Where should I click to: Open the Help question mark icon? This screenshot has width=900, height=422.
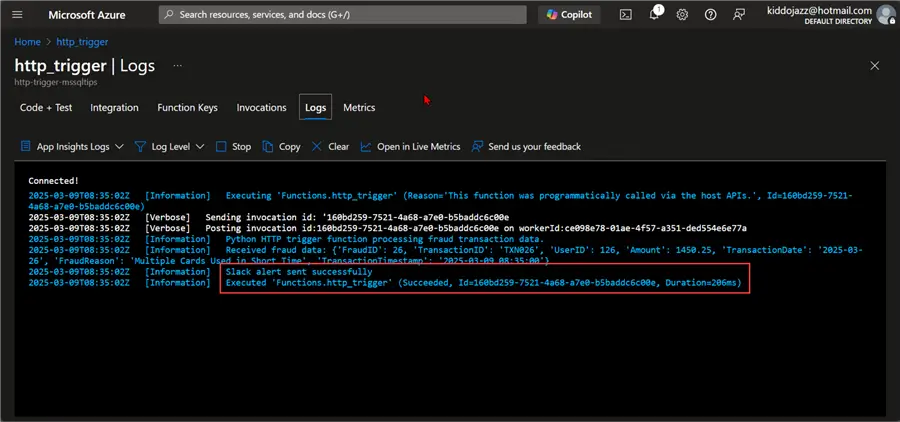[711, 15]
